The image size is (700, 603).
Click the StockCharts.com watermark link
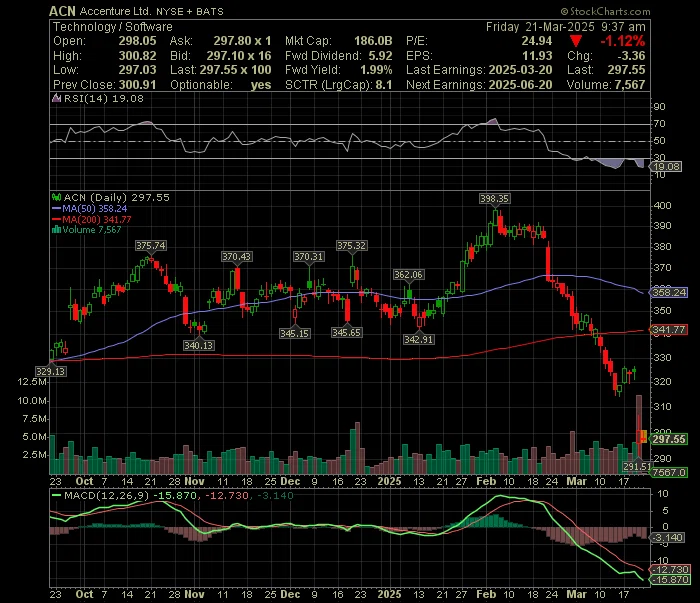pyautogui.click(x=605, y=11)
